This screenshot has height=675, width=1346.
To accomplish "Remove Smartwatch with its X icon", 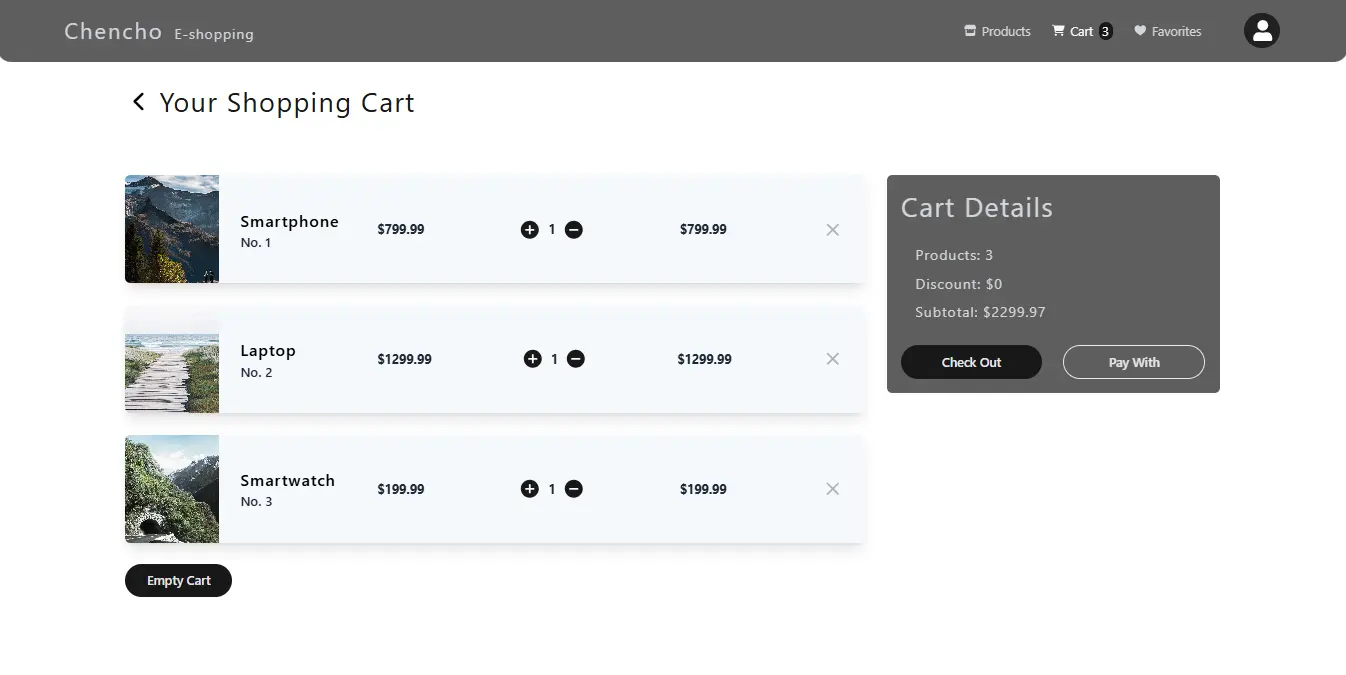I will pyautogui.click(x=832, y=489).
